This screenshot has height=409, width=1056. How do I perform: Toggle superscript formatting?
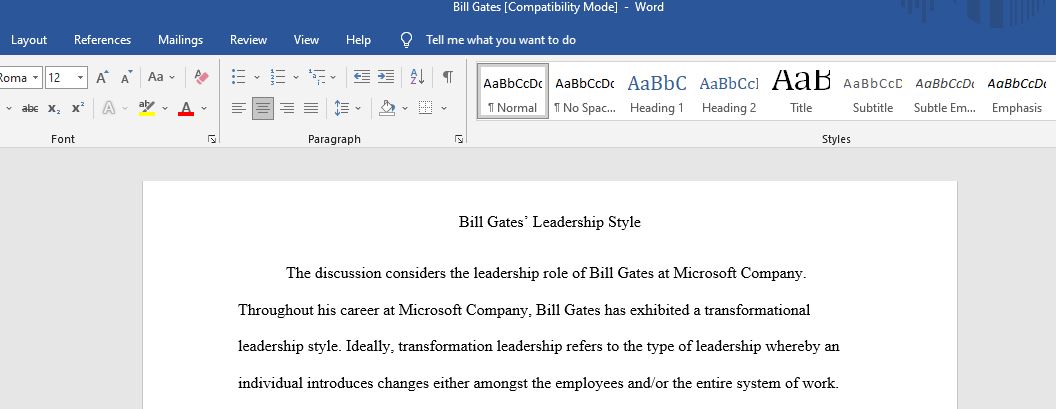78,108
